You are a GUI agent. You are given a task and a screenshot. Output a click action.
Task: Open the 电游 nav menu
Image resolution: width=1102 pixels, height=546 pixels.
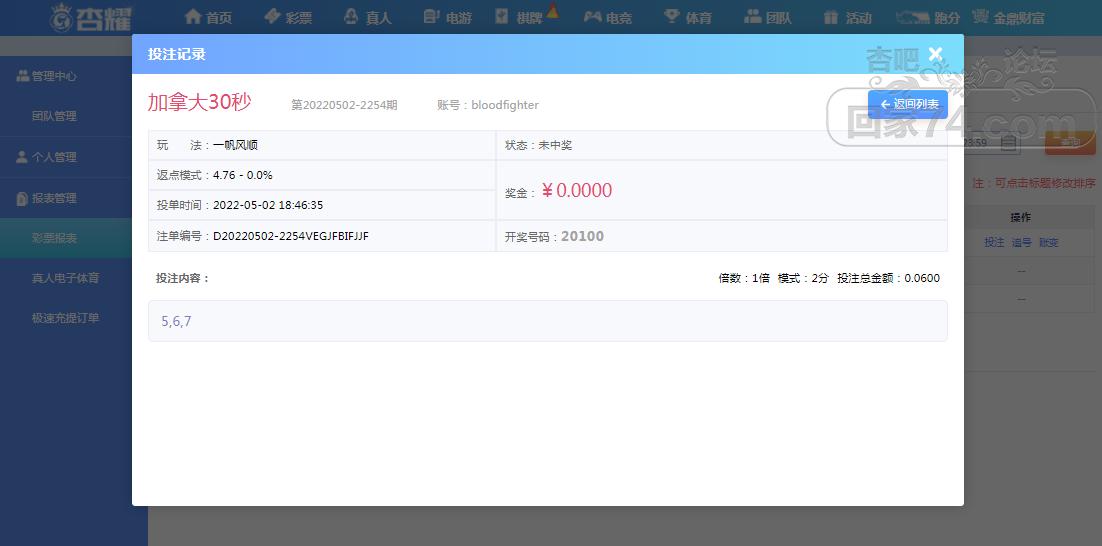pos(448,17)
